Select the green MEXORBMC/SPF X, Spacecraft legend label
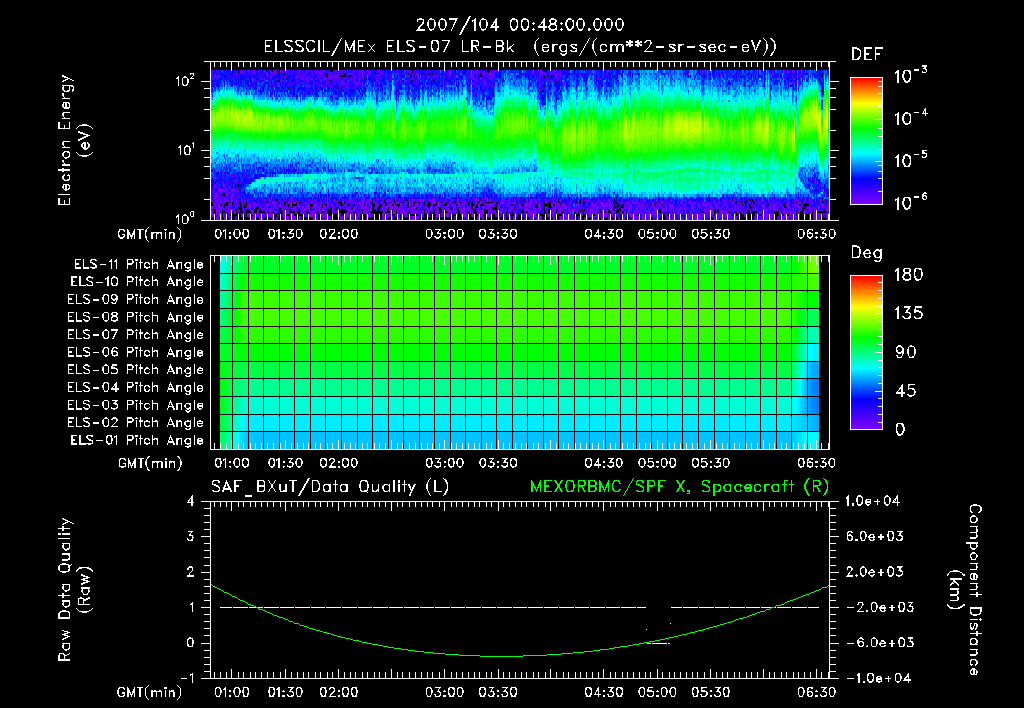Screen dimensions: 1024x708 (678, 487)
